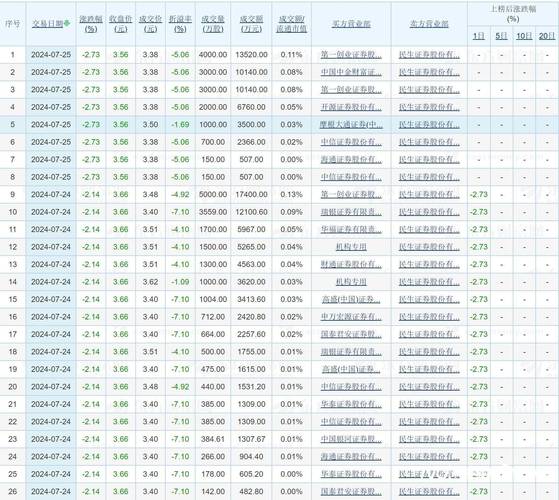Open buyer 中信证券股份有... in row 6
The image size is (559, 500).
[351, 142]
